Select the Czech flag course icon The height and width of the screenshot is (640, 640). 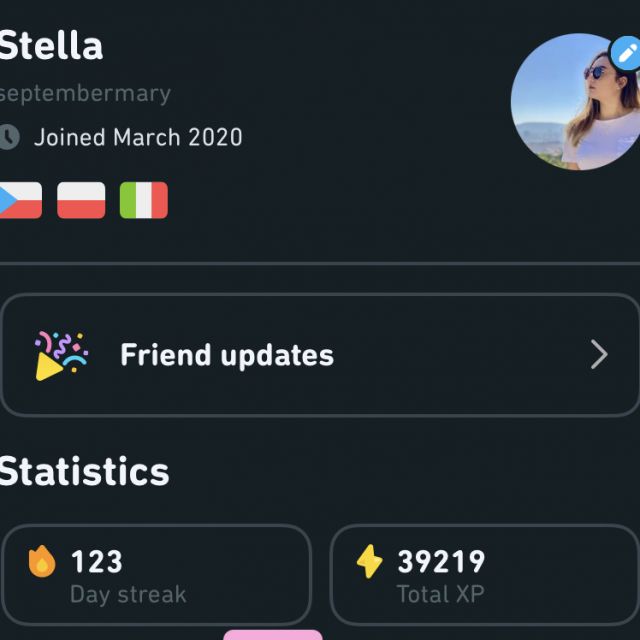20,200
